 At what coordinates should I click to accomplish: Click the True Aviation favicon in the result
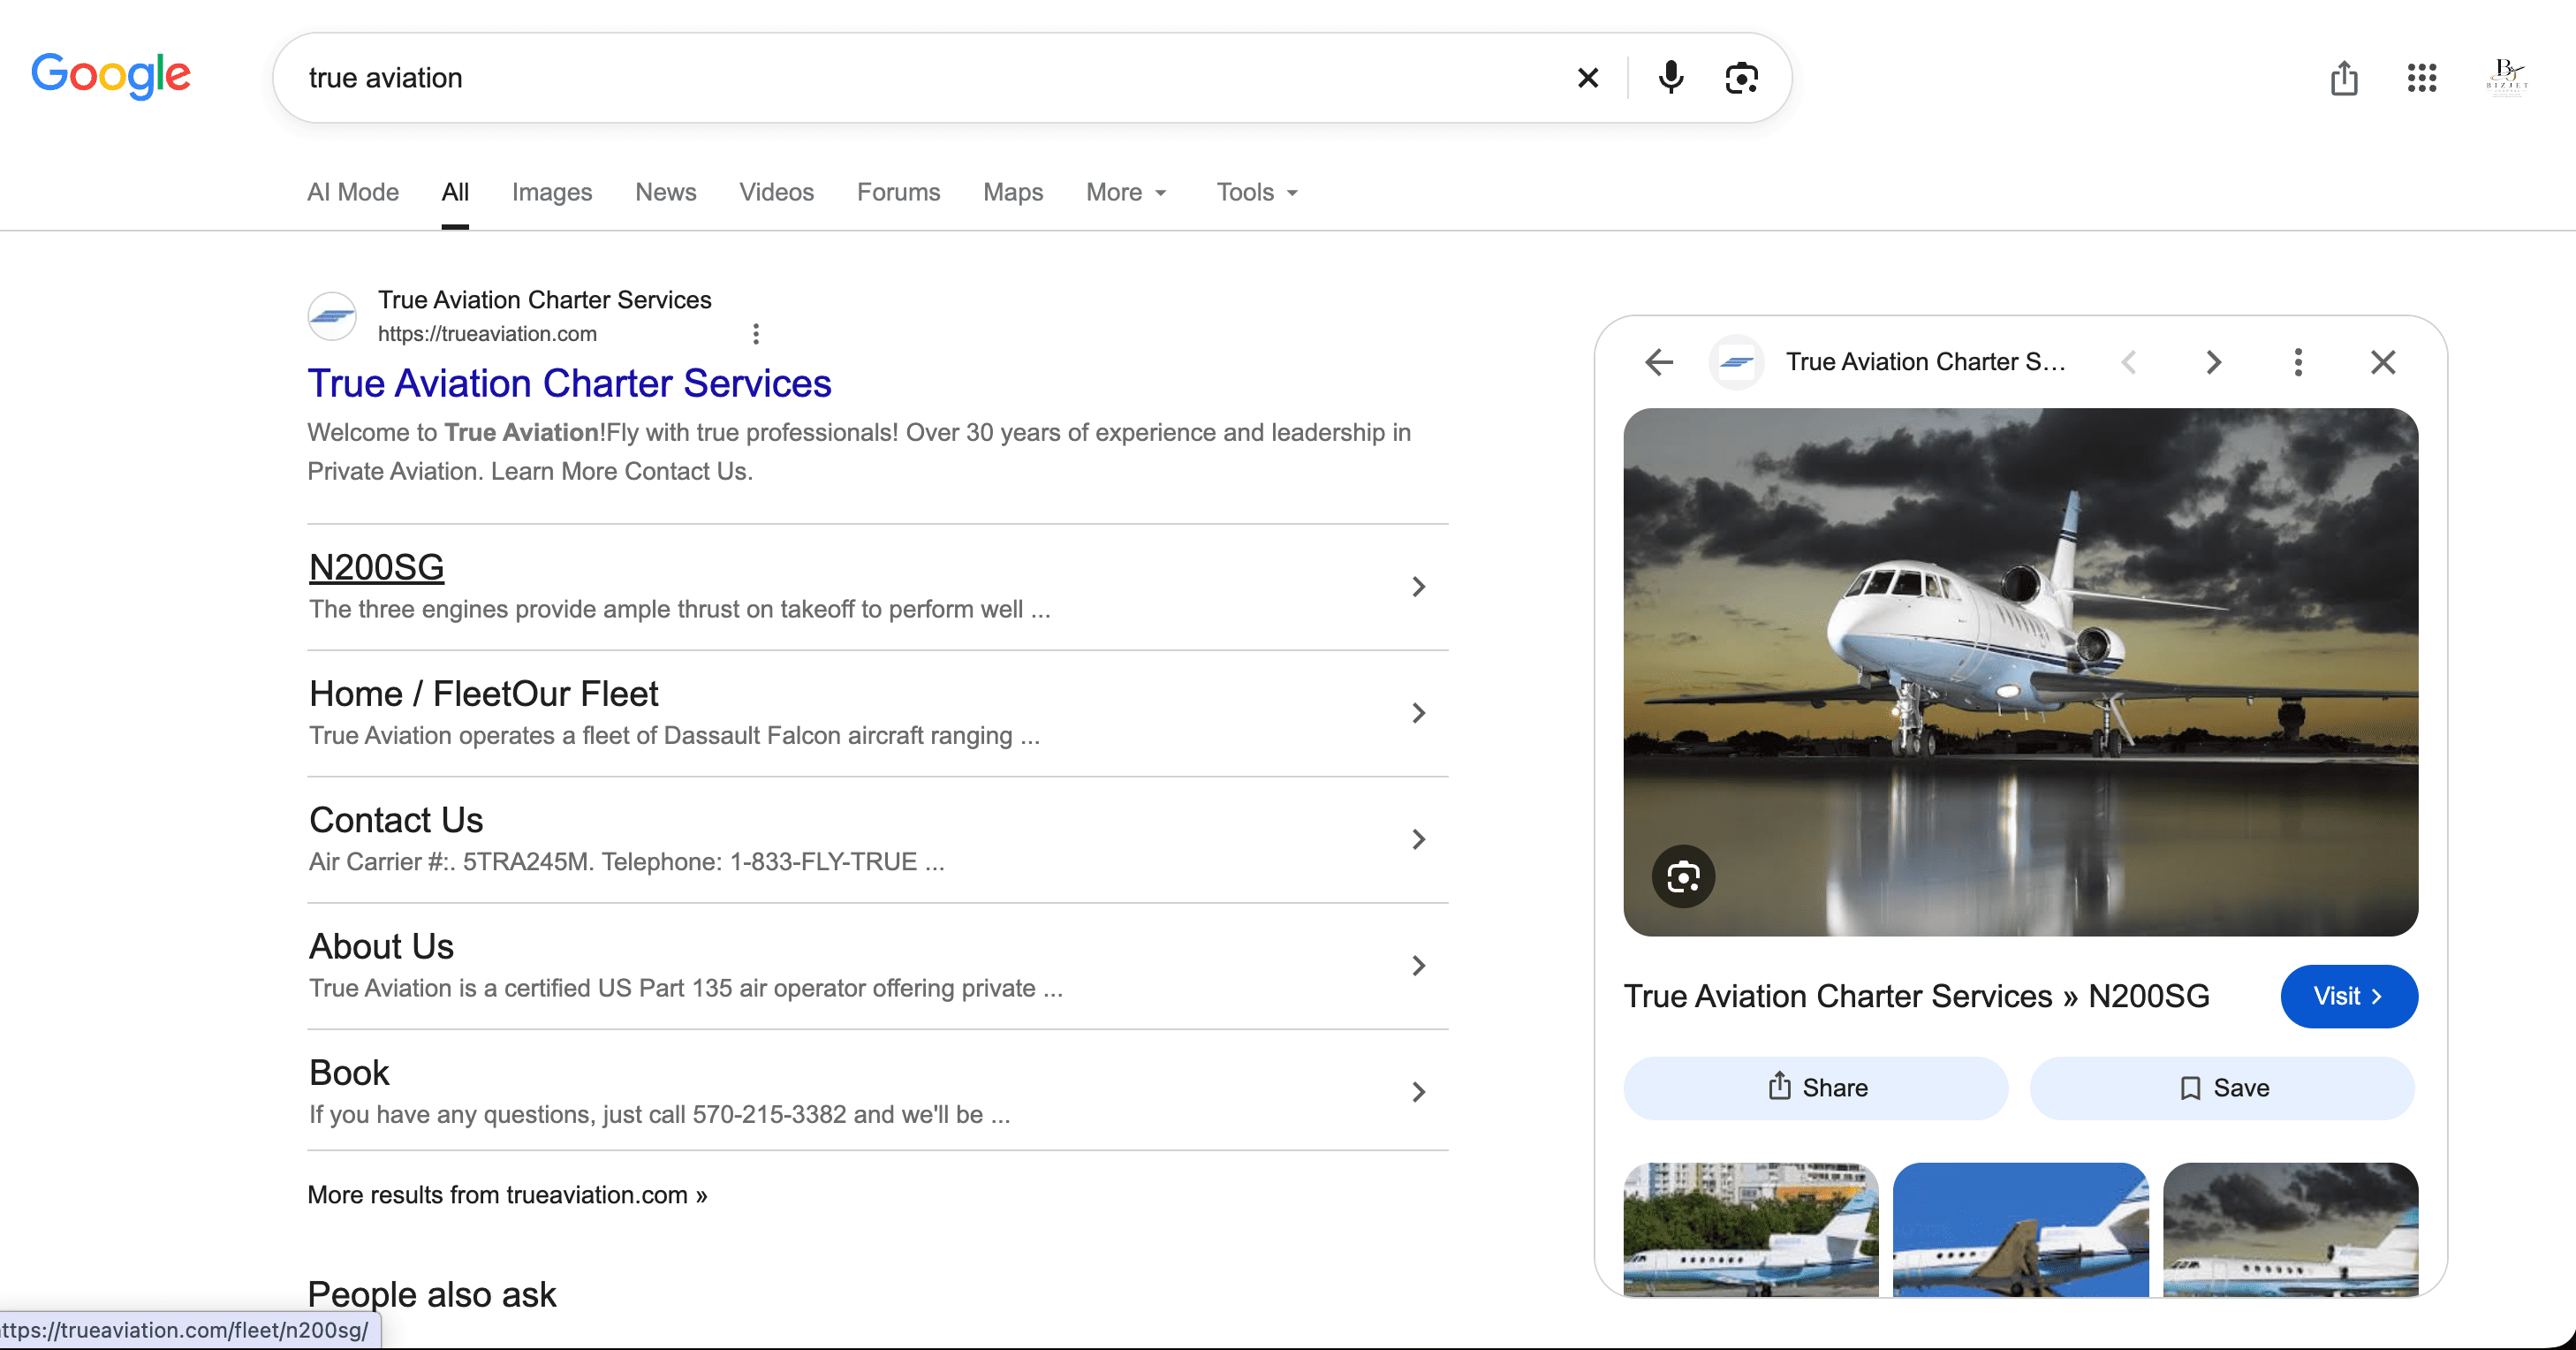tap(332, 317)
